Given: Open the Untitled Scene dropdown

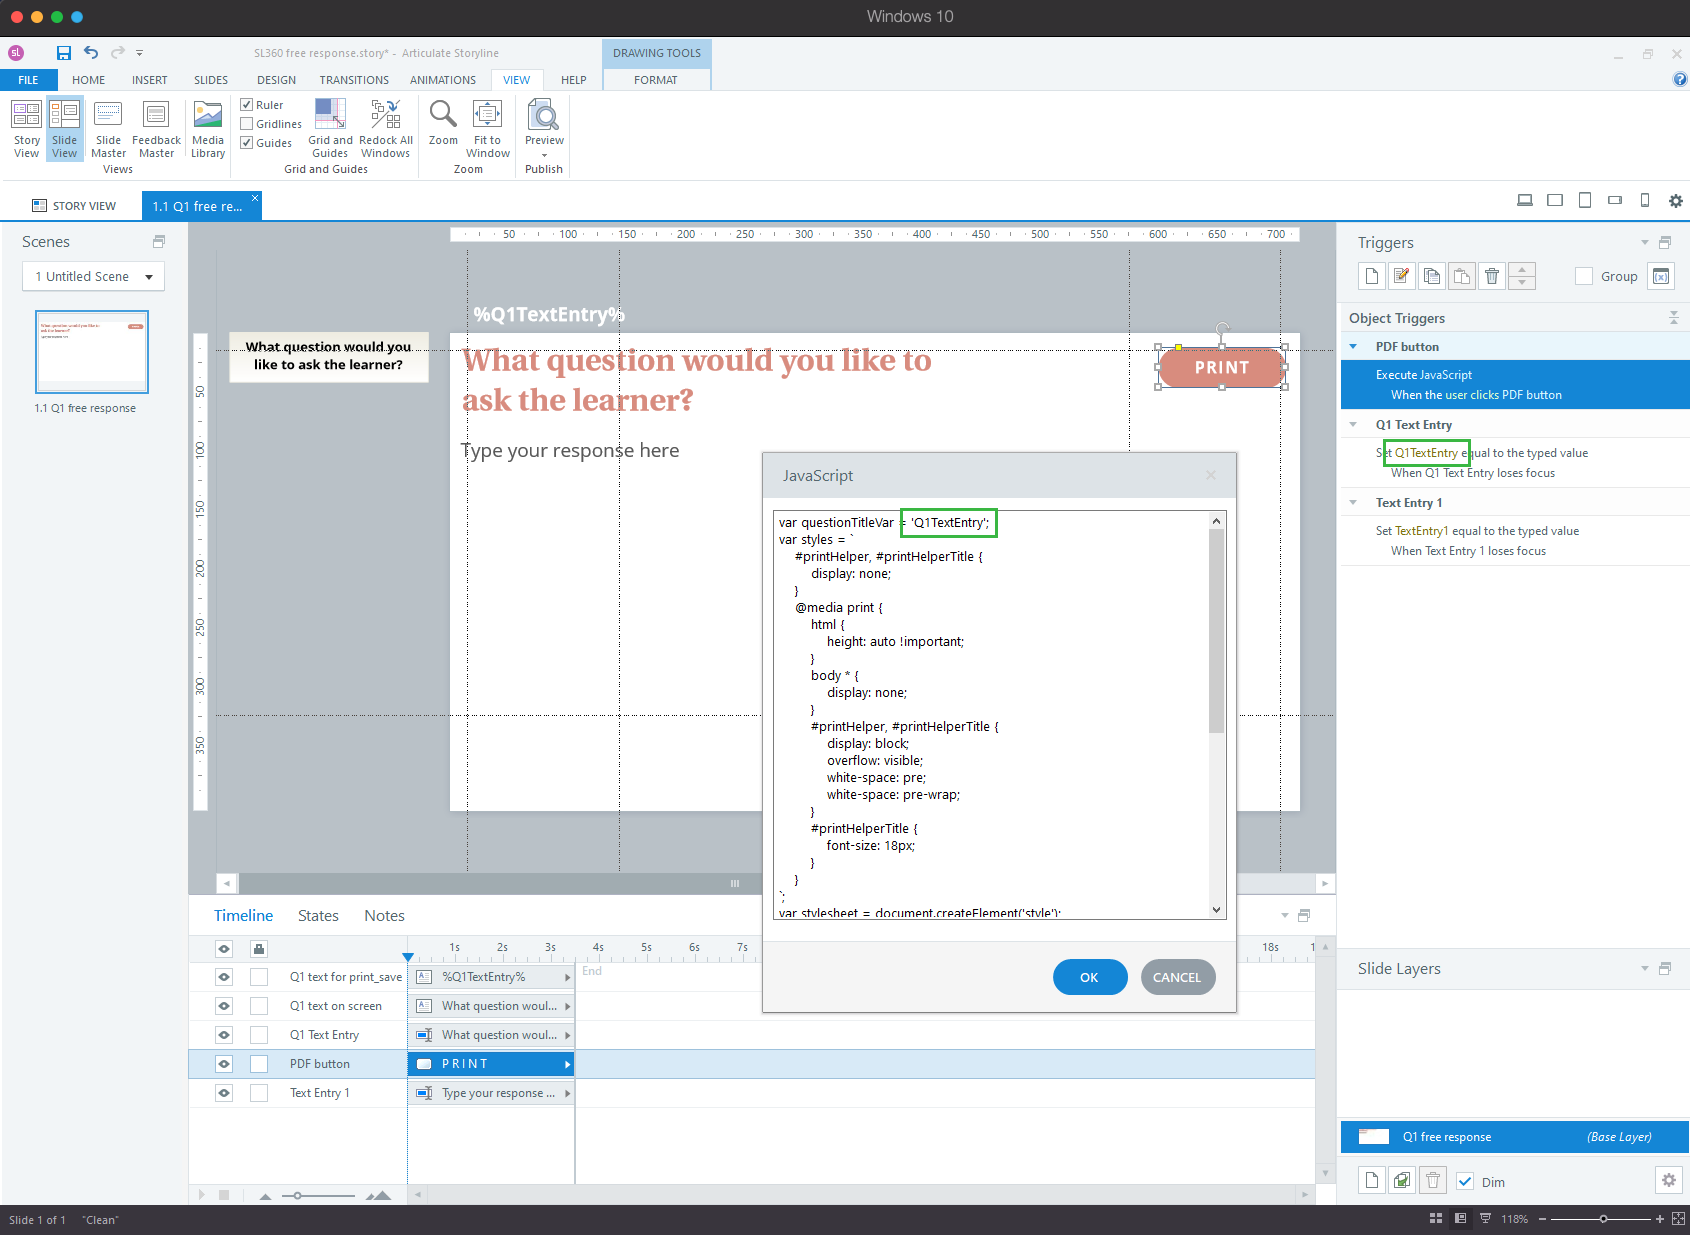Looking at the screenshot, I should tap(93, 277).
